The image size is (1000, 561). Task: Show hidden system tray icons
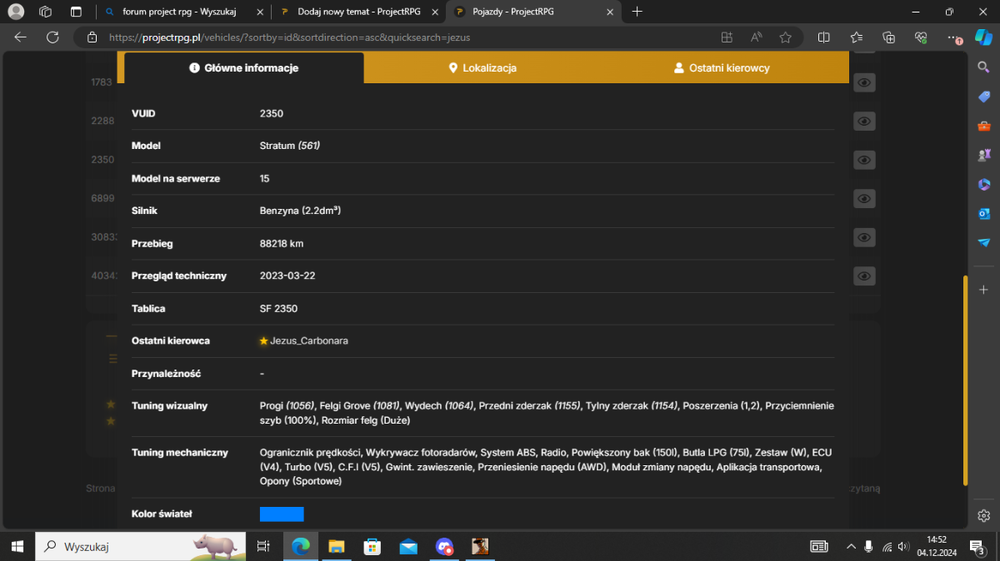click(851, 546)
